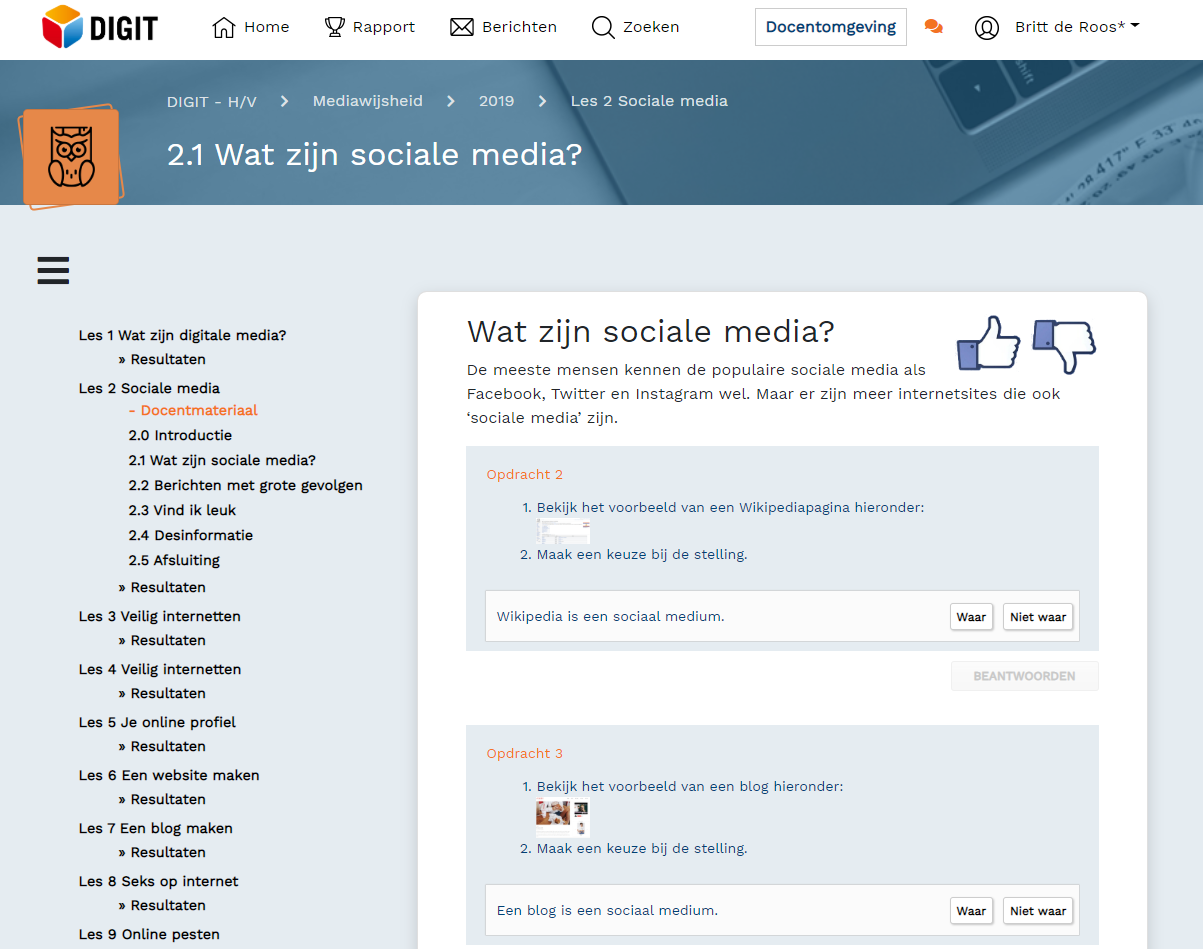Click the magnifying glass Zoeken icon
Screen dimensions: 1203x949
coord(602,27)
